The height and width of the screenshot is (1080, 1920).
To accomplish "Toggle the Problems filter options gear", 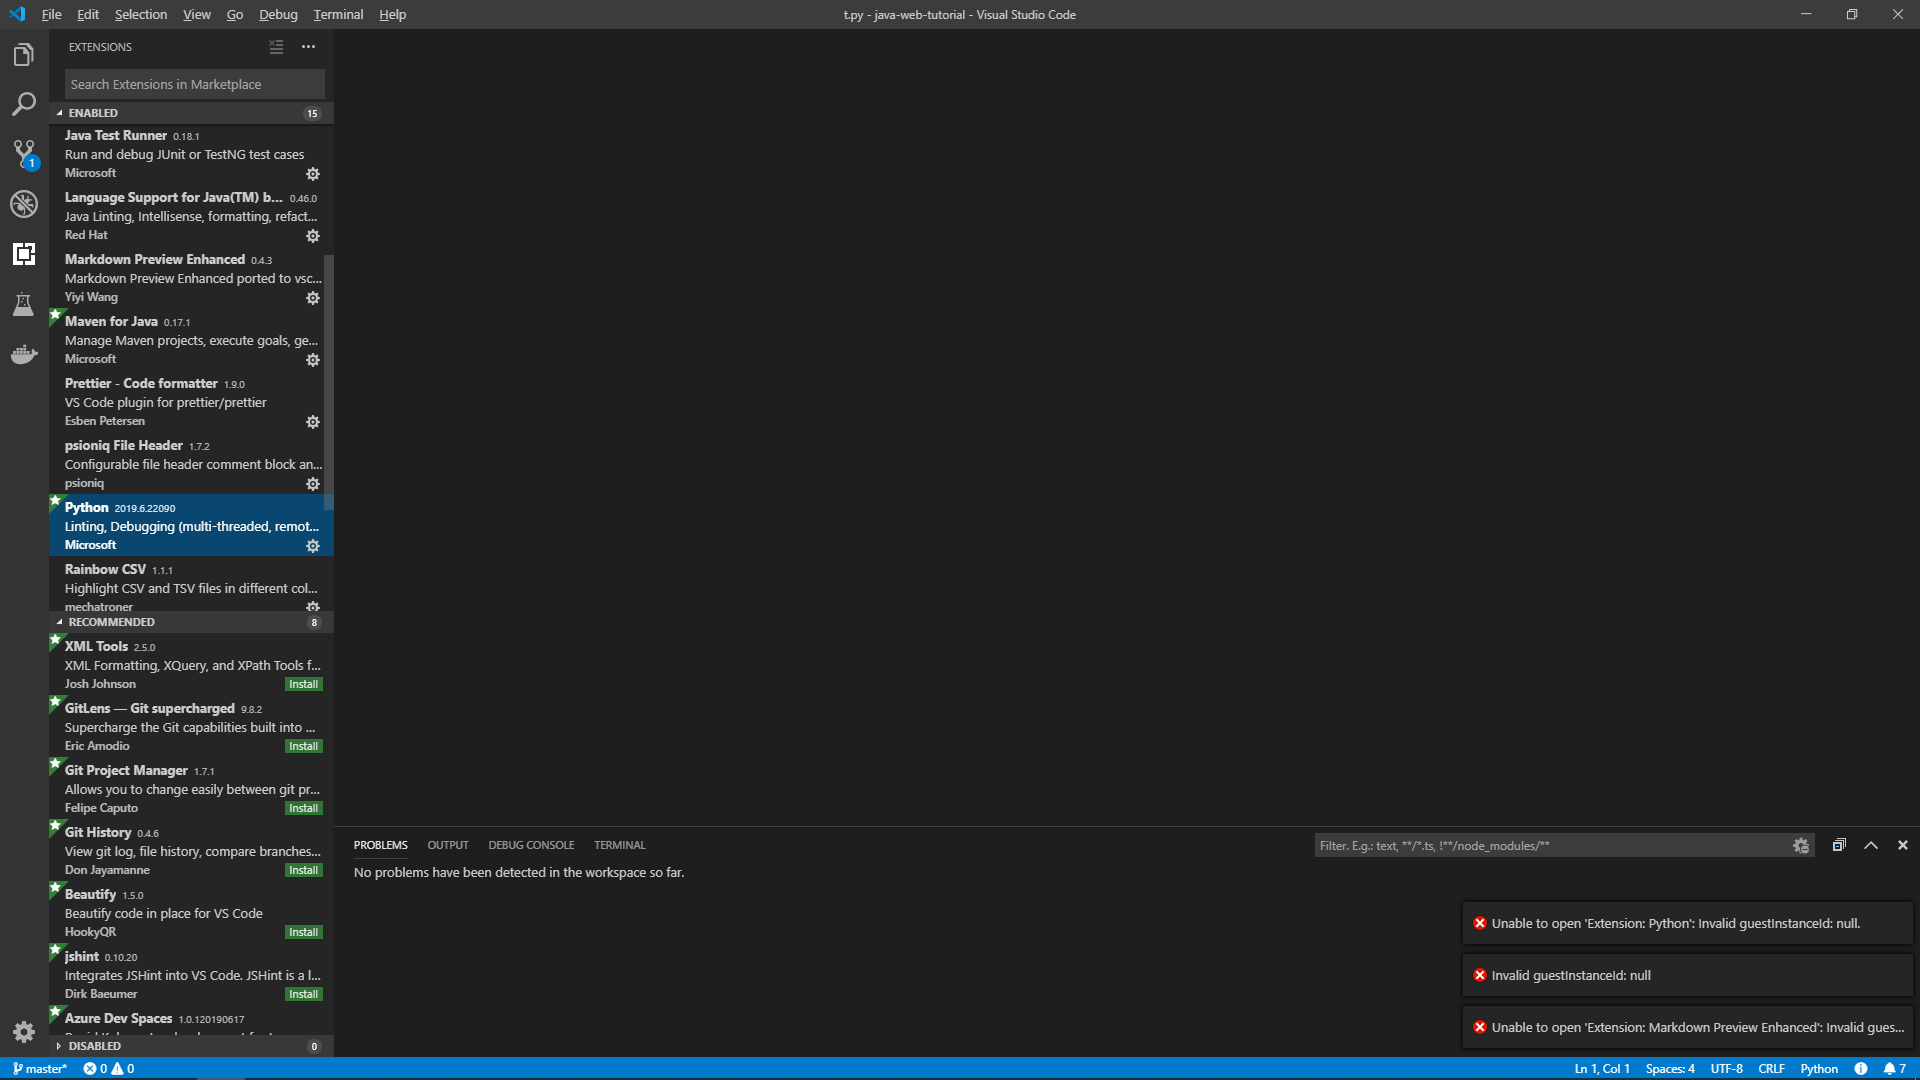I will [x=1800, y=845].
